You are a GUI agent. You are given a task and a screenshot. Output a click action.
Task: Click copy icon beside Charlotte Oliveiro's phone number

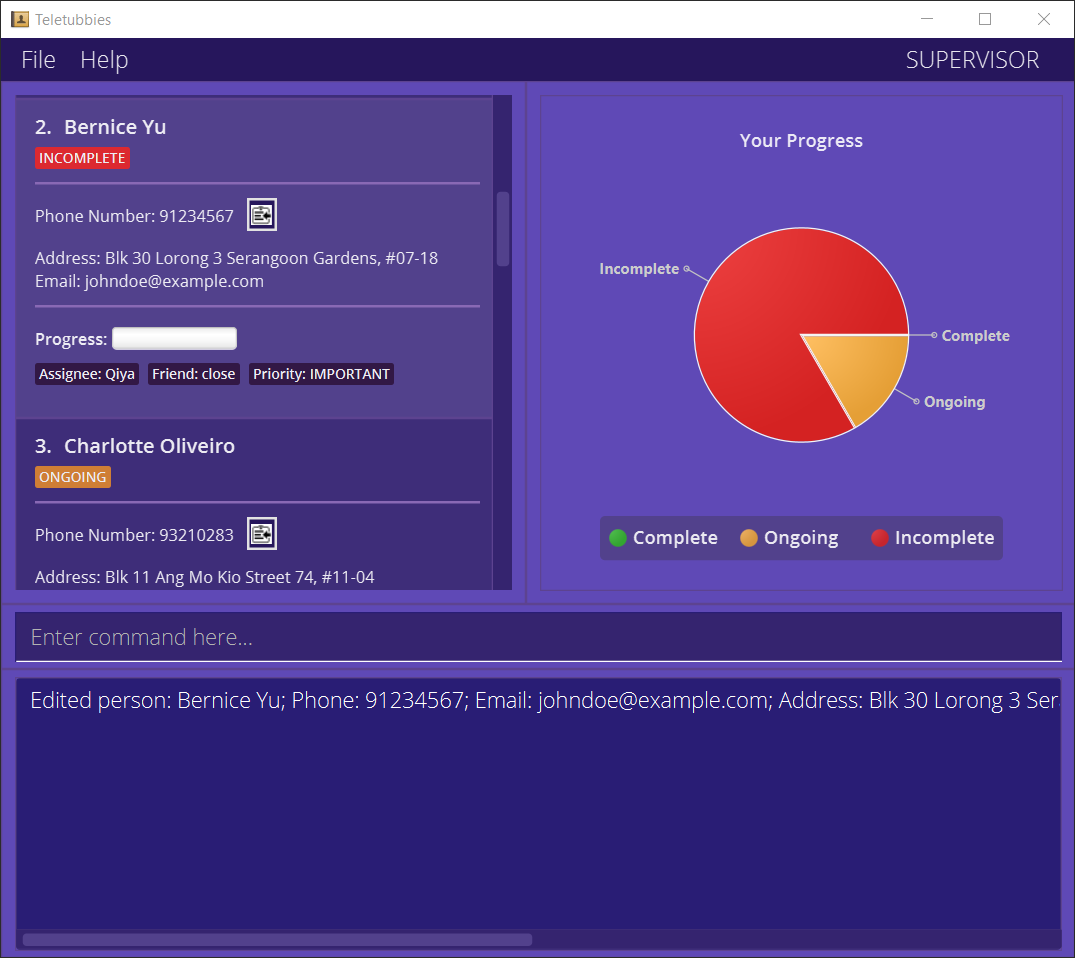(x=261, y=534)
